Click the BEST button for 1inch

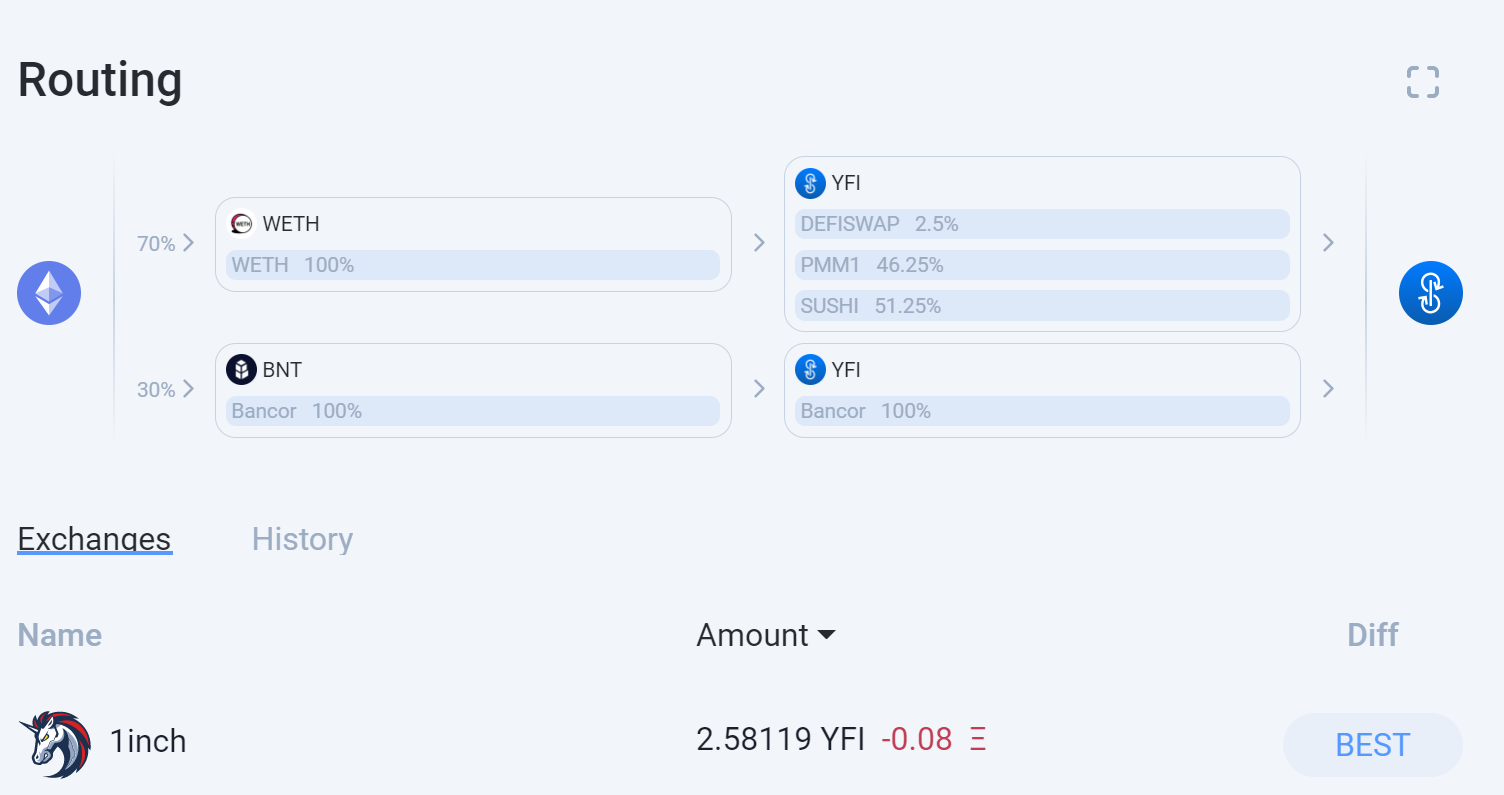pos(1372,745)
